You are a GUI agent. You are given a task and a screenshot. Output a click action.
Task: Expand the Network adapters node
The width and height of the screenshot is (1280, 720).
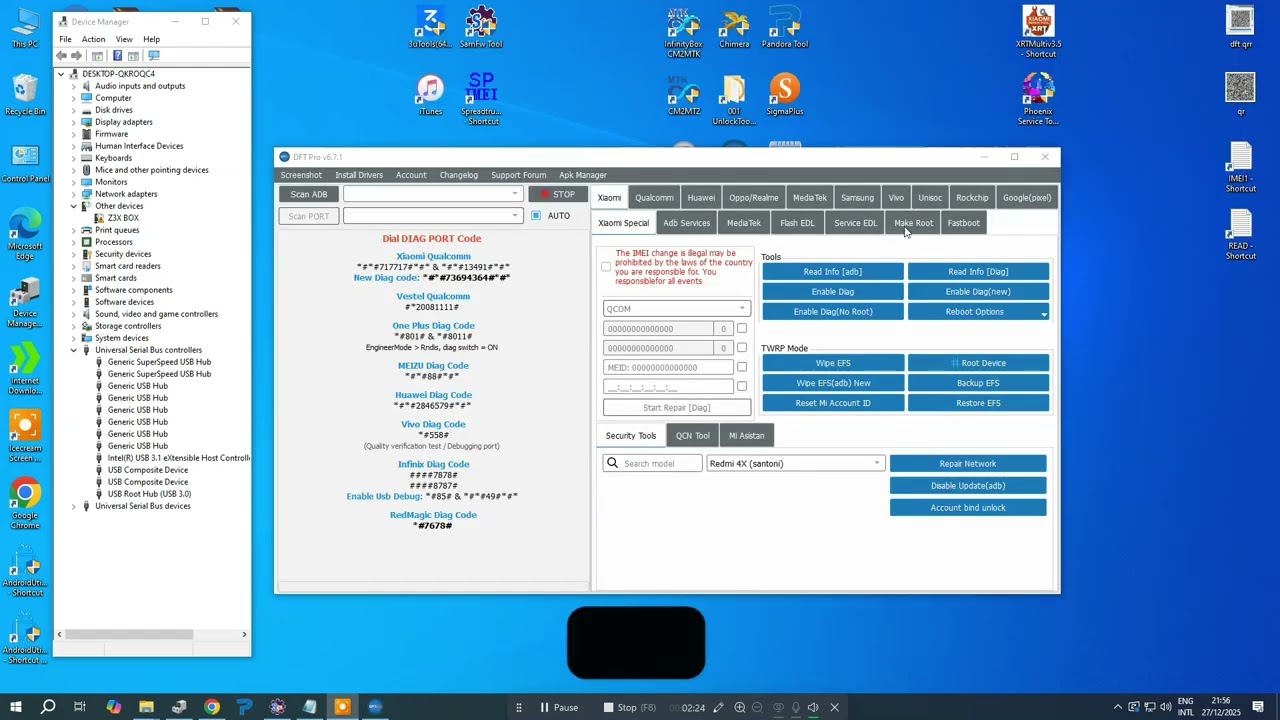click(x=73, y=194)
